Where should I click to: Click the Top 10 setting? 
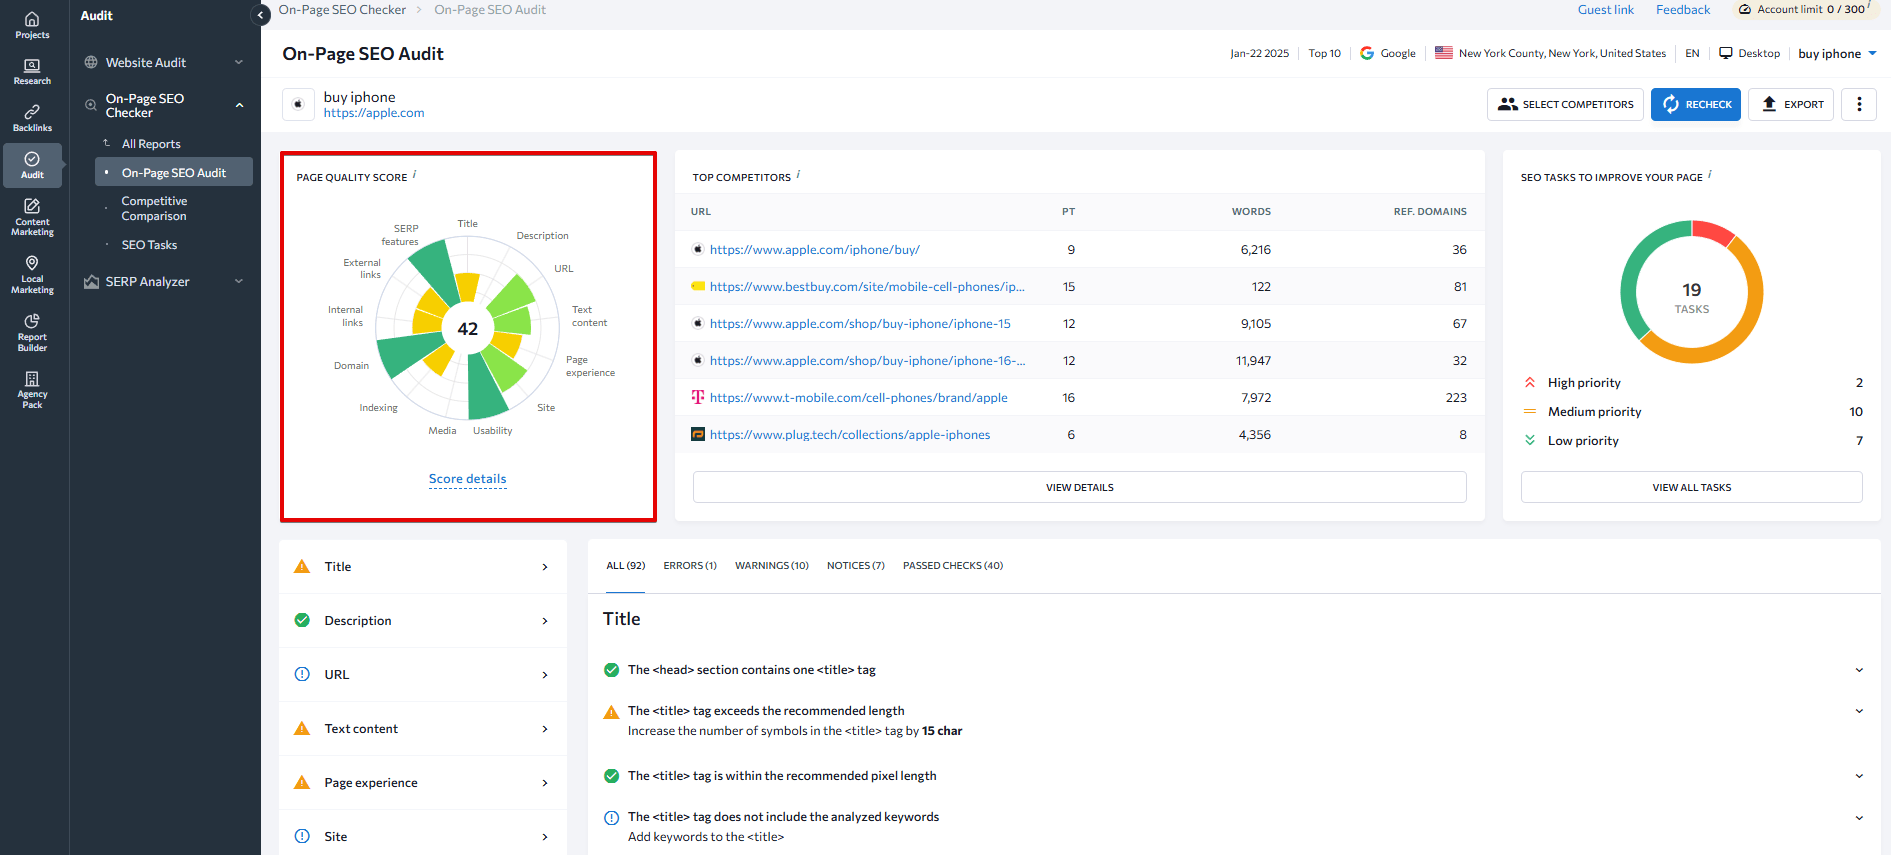(1325, 53)
